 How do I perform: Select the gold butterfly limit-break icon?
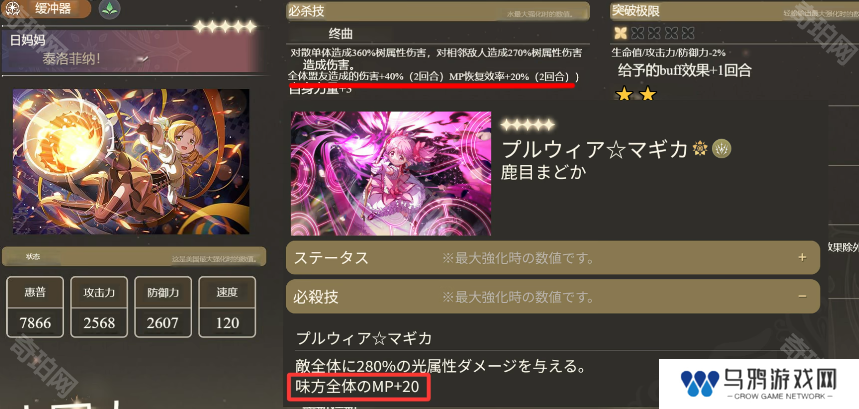(x=620, y=33)
